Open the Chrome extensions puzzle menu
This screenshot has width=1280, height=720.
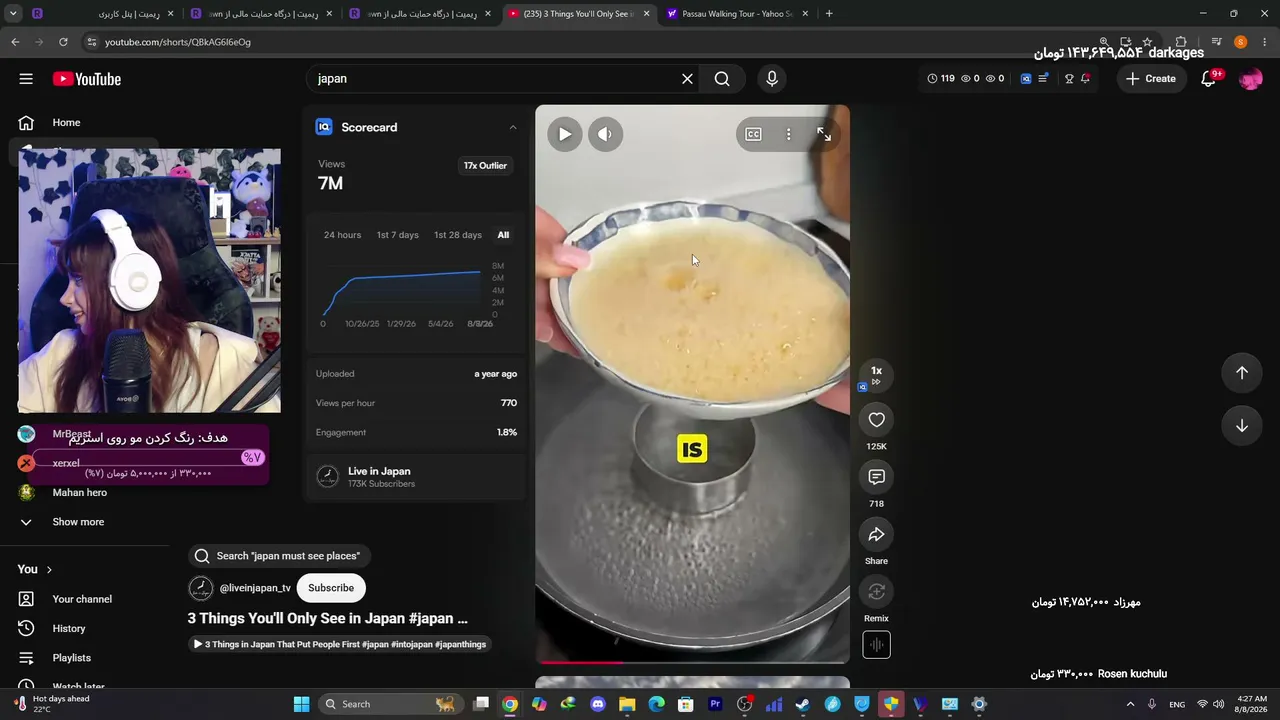tap(1181, 42)
